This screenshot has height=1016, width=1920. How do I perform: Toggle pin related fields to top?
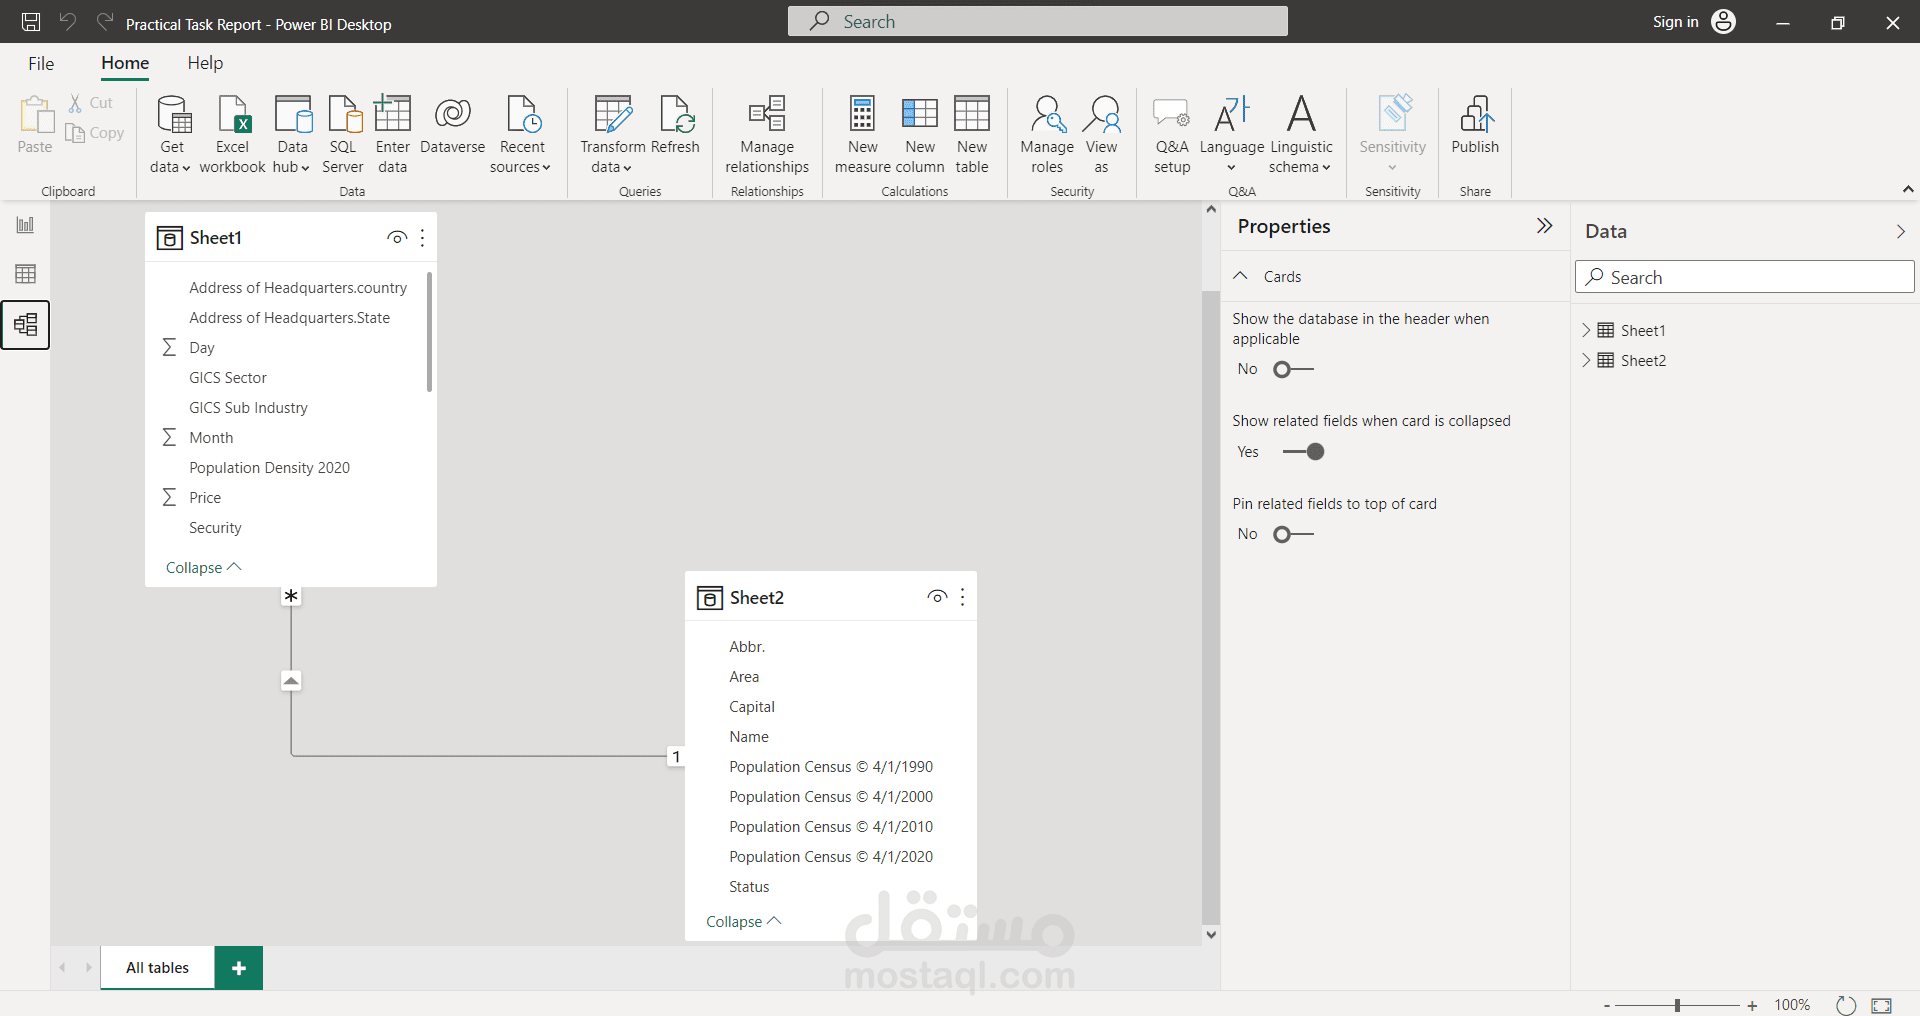click(x=1293, y=535)
